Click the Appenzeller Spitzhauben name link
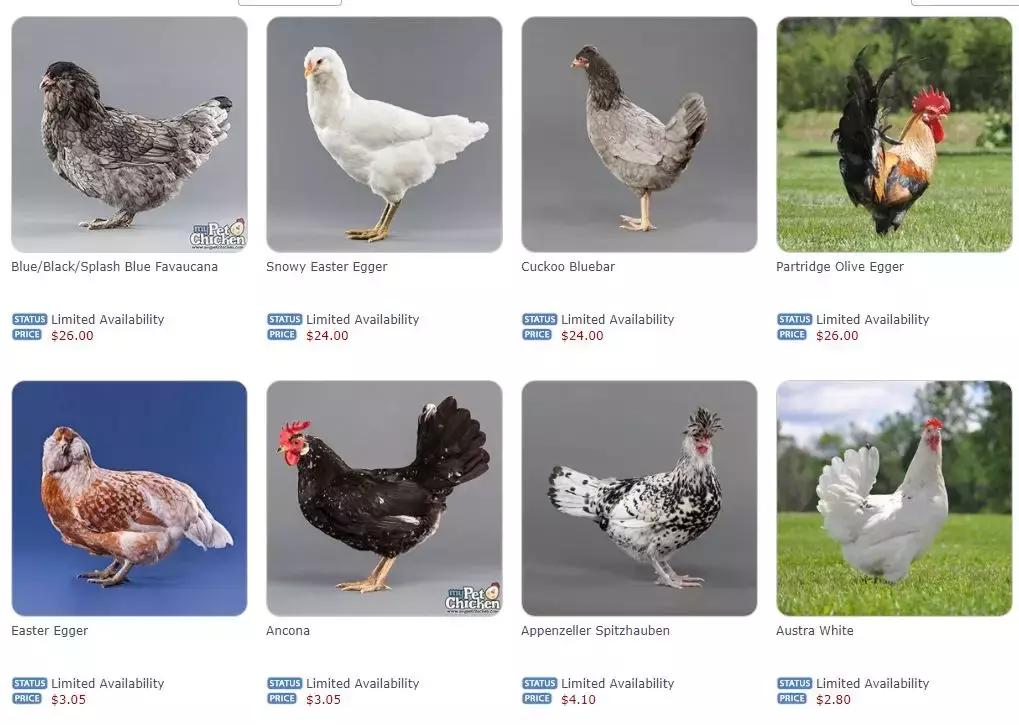 coord(595,630)
